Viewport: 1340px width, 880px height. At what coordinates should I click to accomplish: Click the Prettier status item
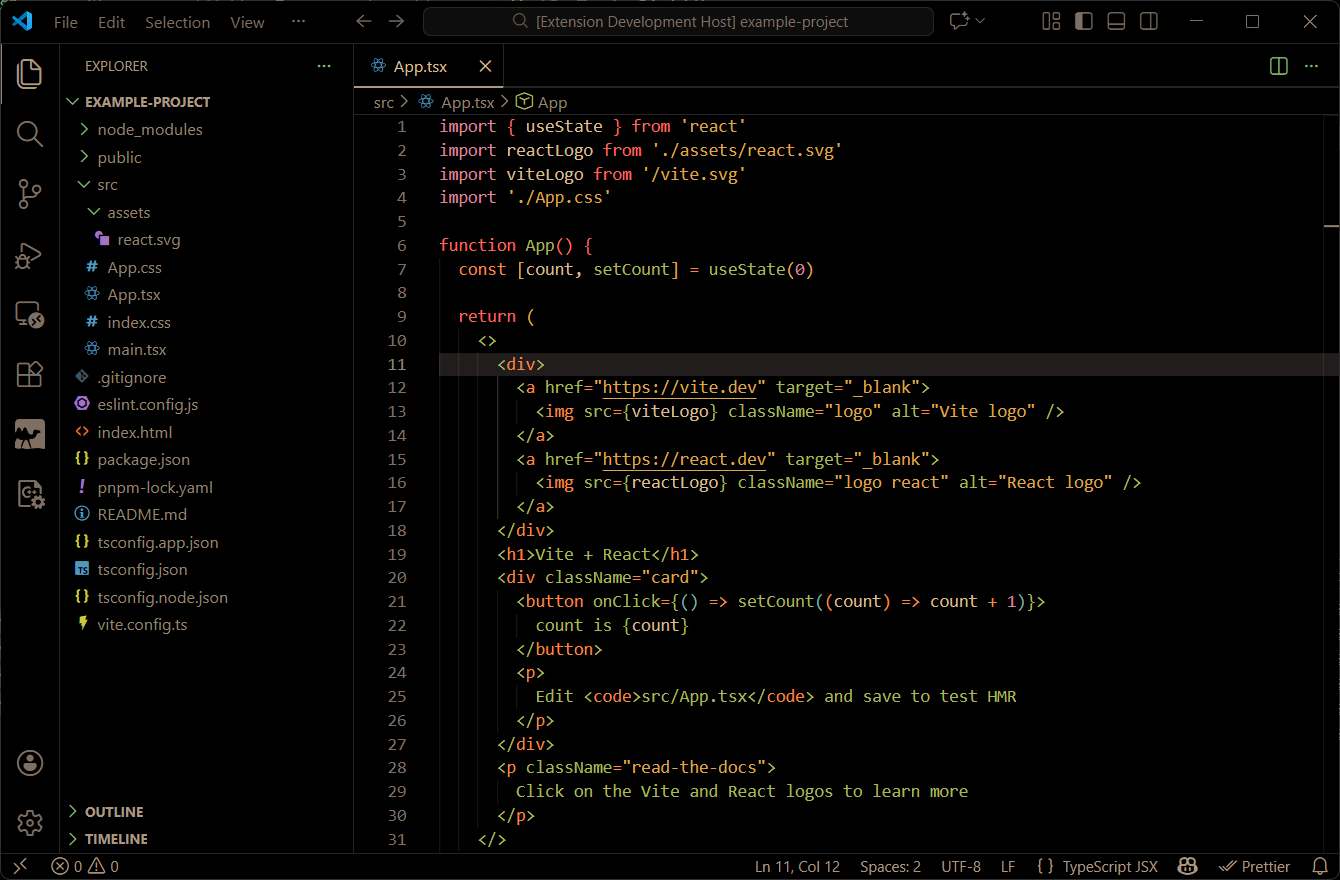point(1254,867)
